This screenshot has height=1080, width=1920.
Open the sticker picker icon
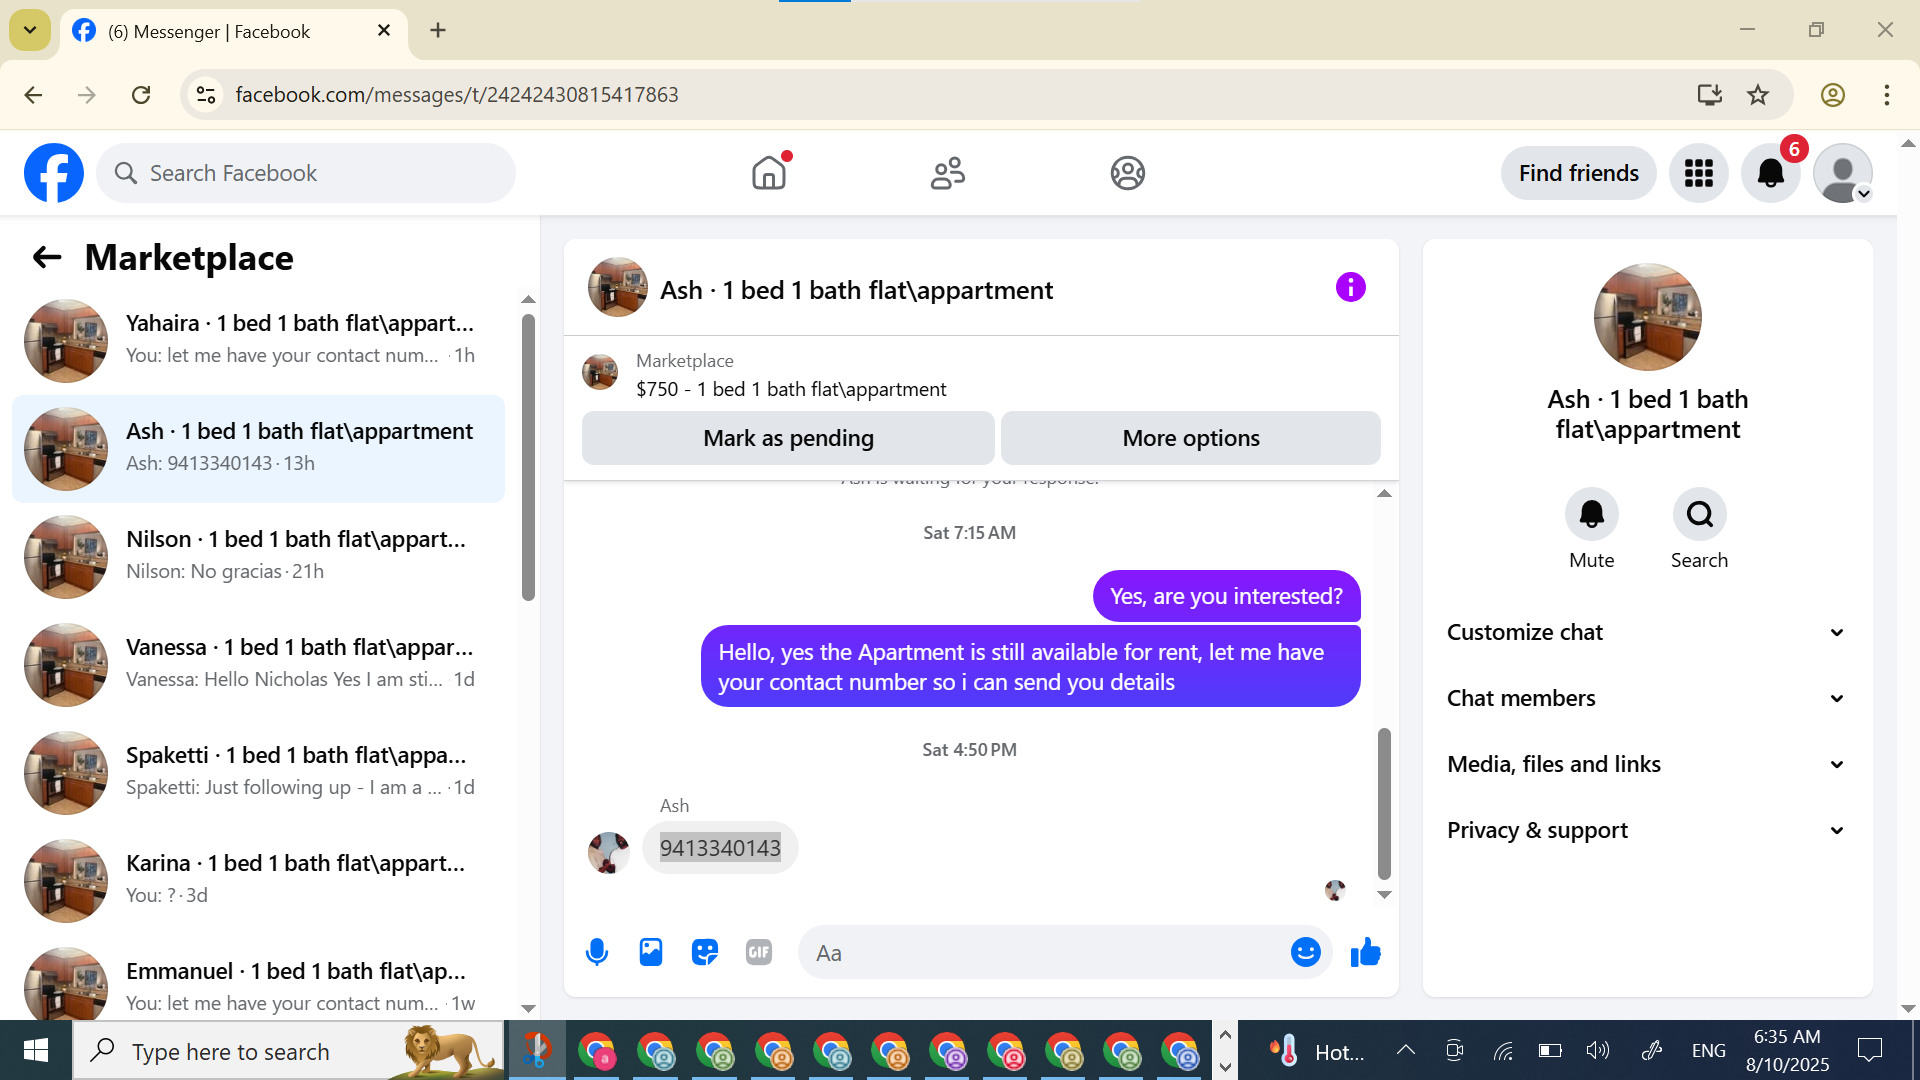tap(705, 952)
